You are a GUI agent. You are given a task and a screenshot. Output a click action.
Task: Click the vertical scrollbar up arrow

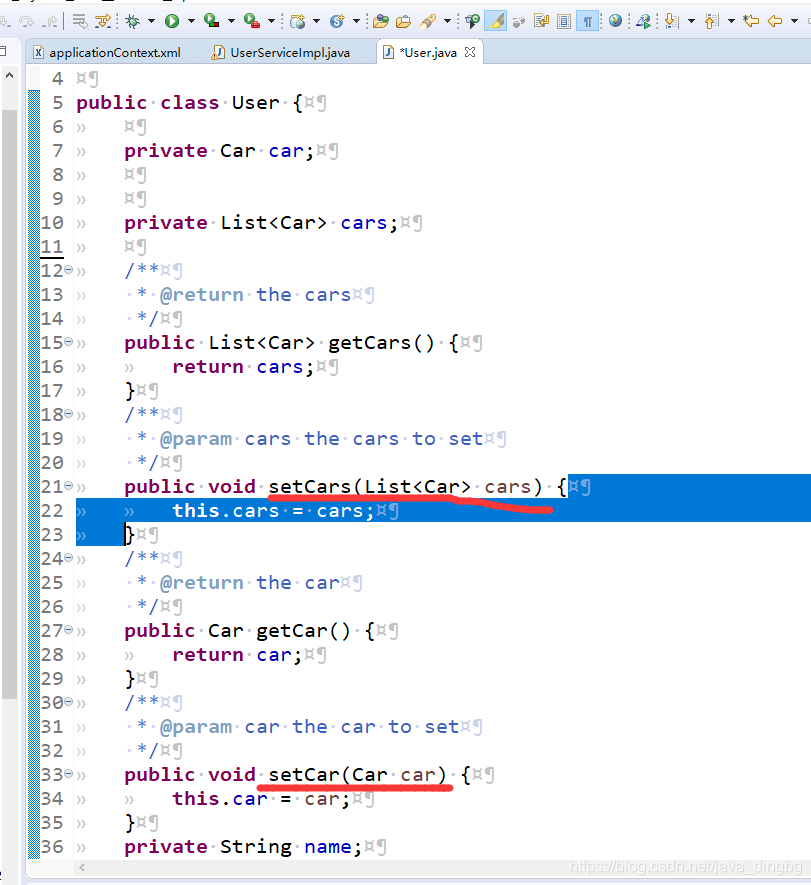pyautogui.click(x=10, y=75)
